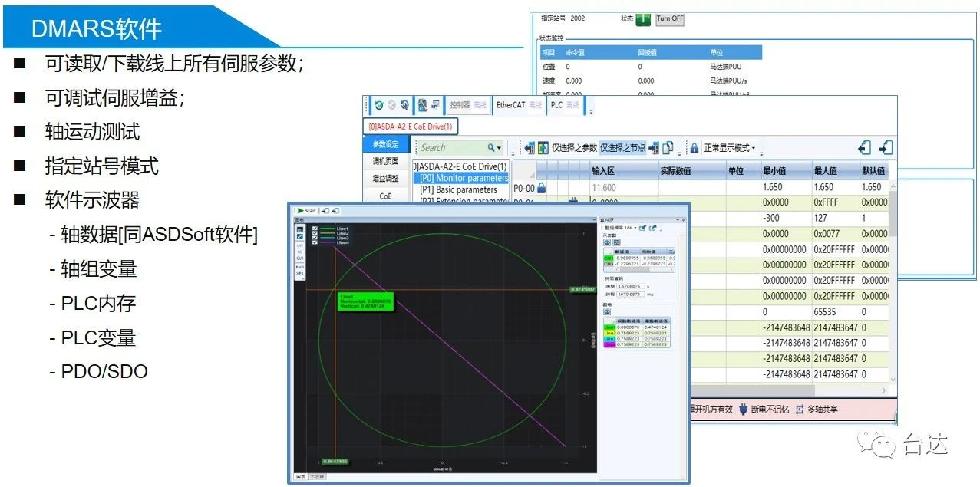Image resolution: width=980 pixels, height=487 pixels.
Task: Click the 65535 maximum value cell
Action: click(x=835, y=311)
